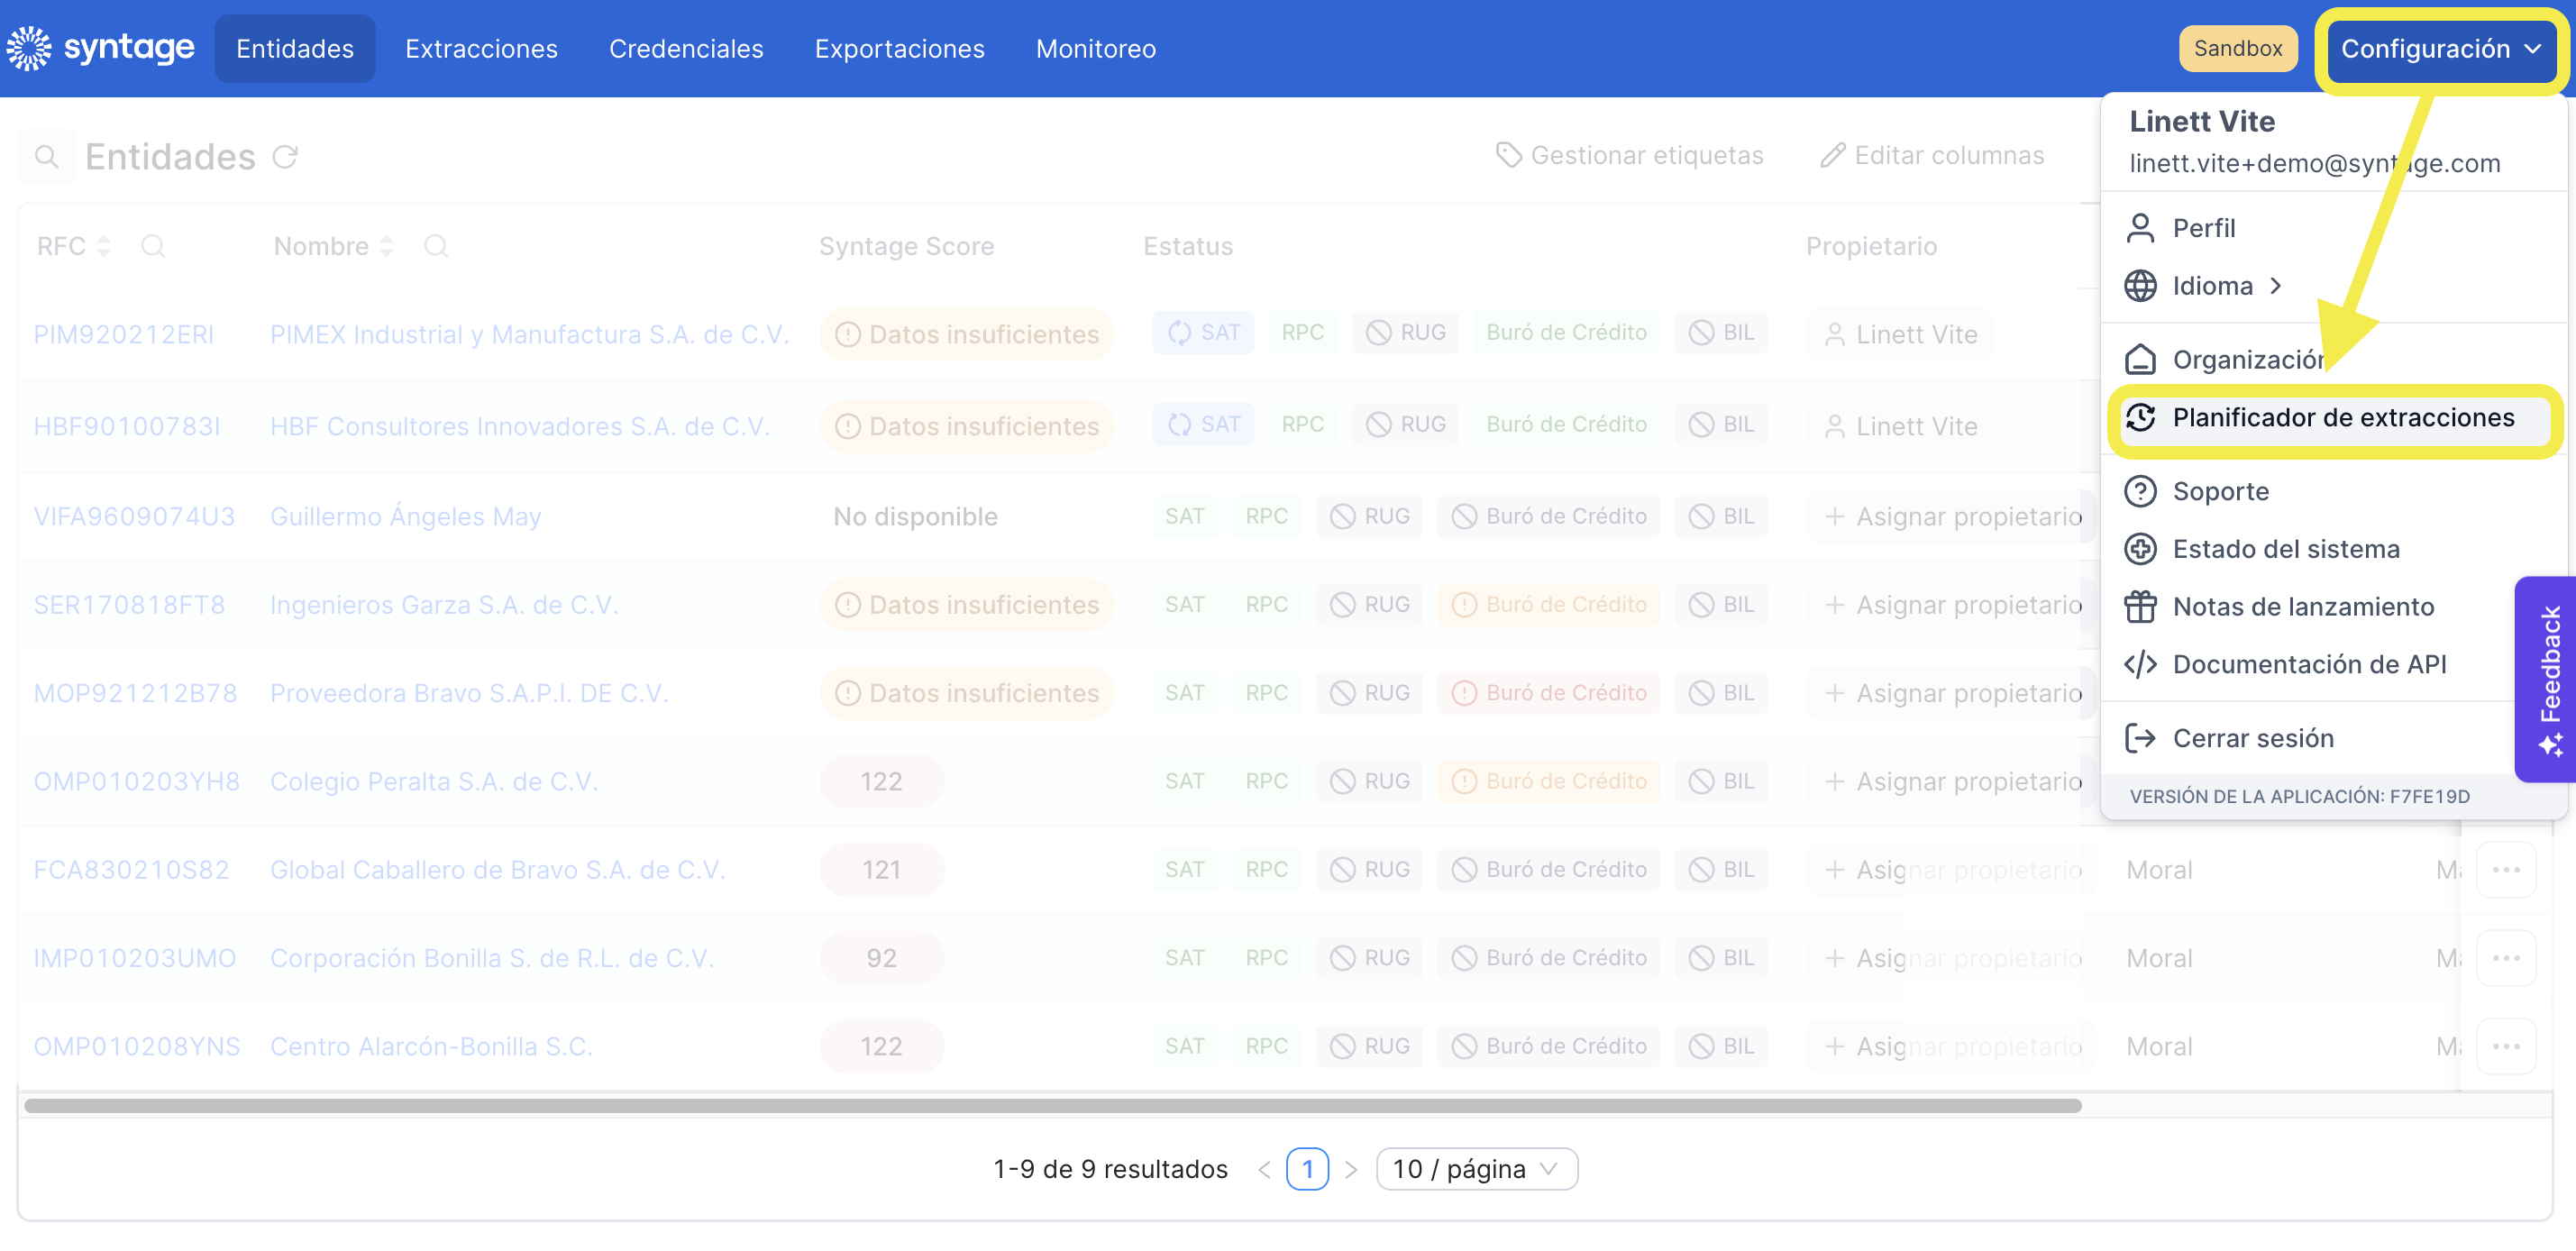
Task: Go to the previous results page arrow
Action: [x=1265, y=1169]
